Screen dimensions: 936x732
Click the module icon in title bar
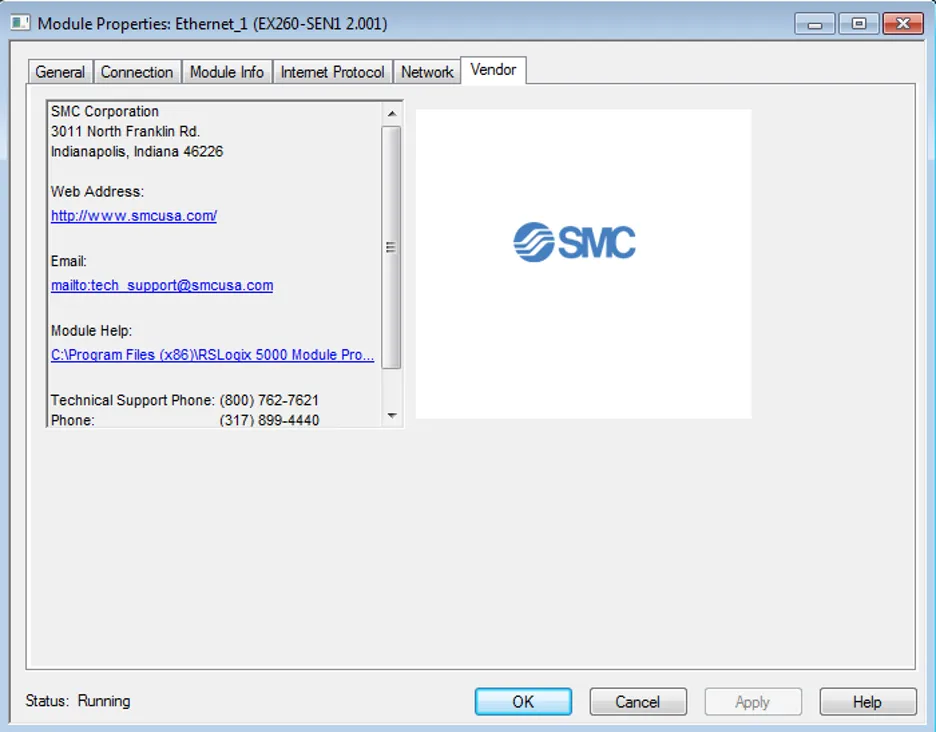coord(20,23)
